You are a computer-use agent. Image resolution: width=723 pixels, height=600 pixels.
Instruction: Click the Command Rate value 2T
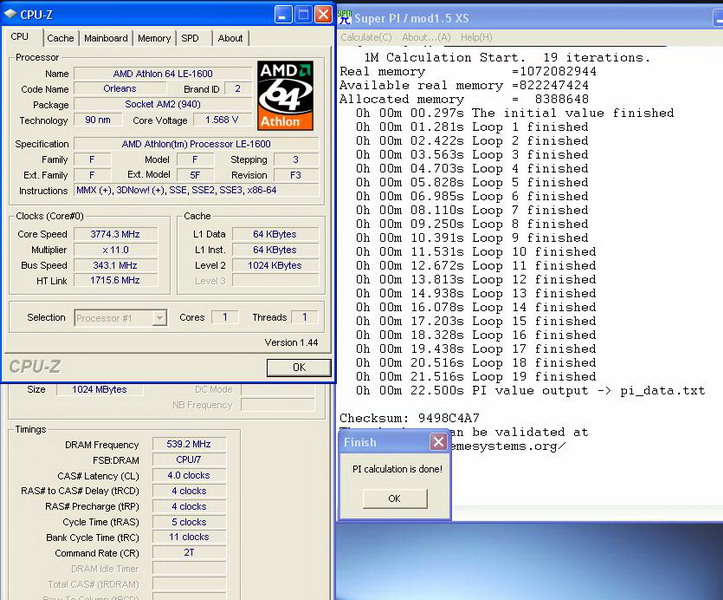[x=189, y=552]
